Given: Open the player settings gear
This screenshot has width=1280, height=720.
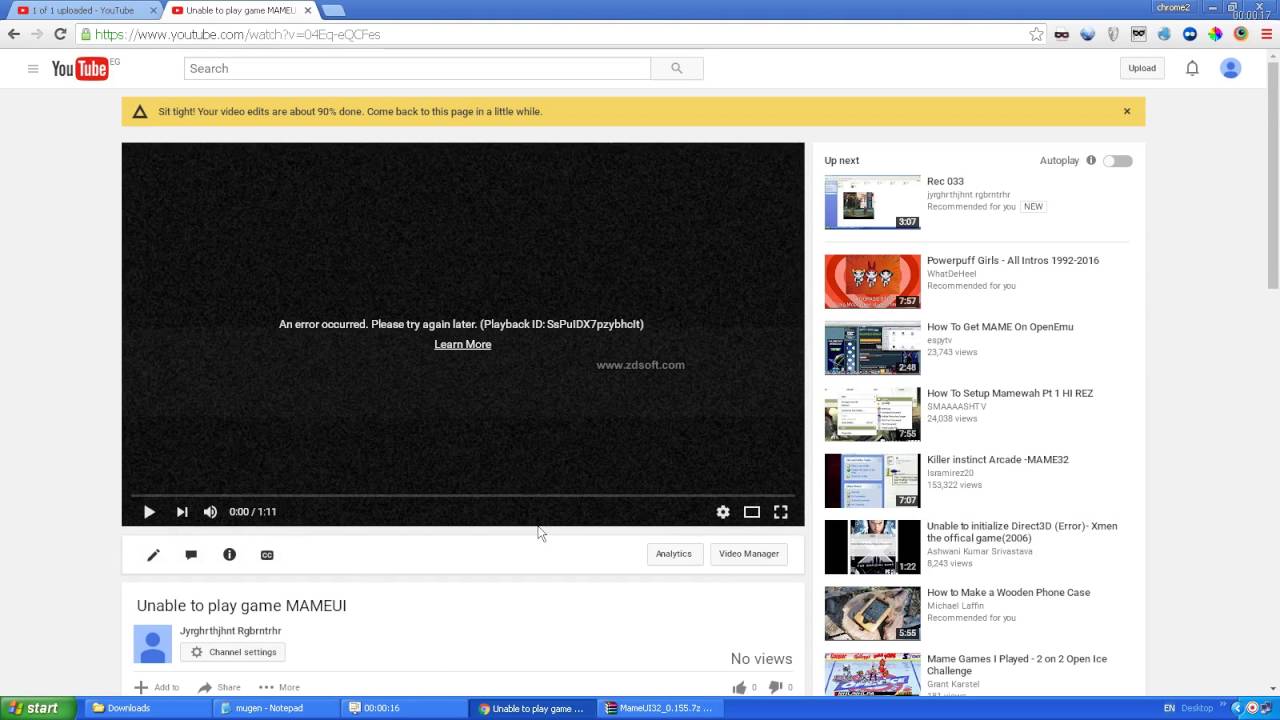Looking at the screenshot, I should (x=723, y=512).
